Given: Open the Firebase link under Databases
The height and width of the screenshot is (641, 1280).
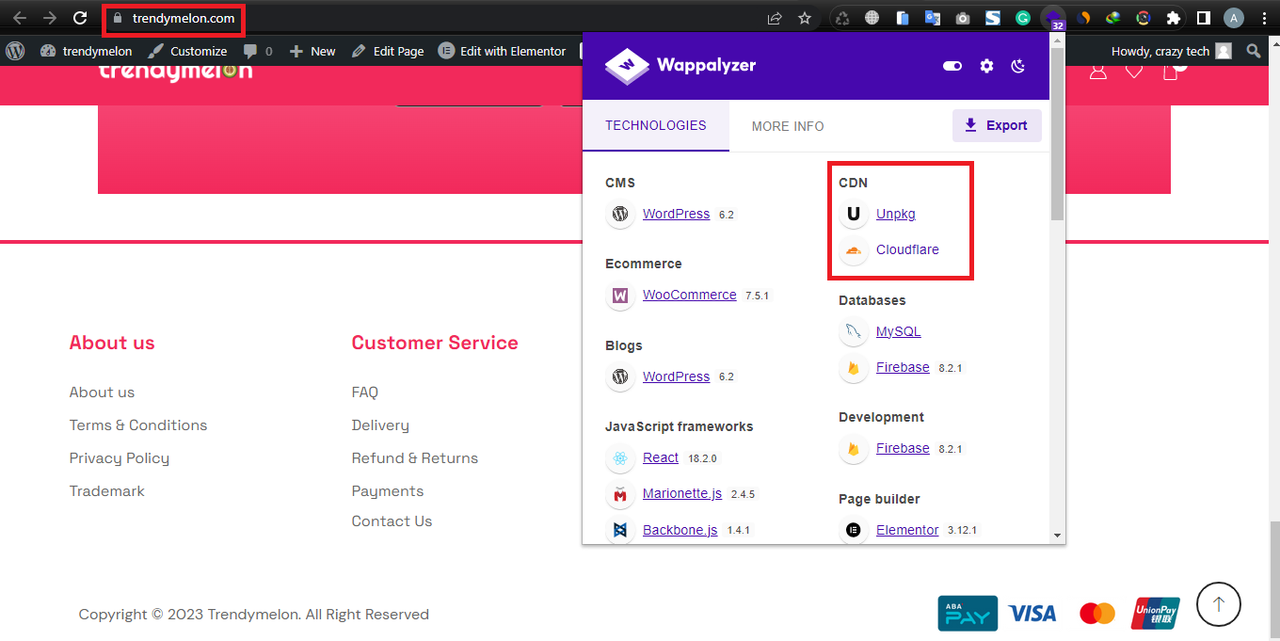Looking at the screenshot, I should coord(902,368).
